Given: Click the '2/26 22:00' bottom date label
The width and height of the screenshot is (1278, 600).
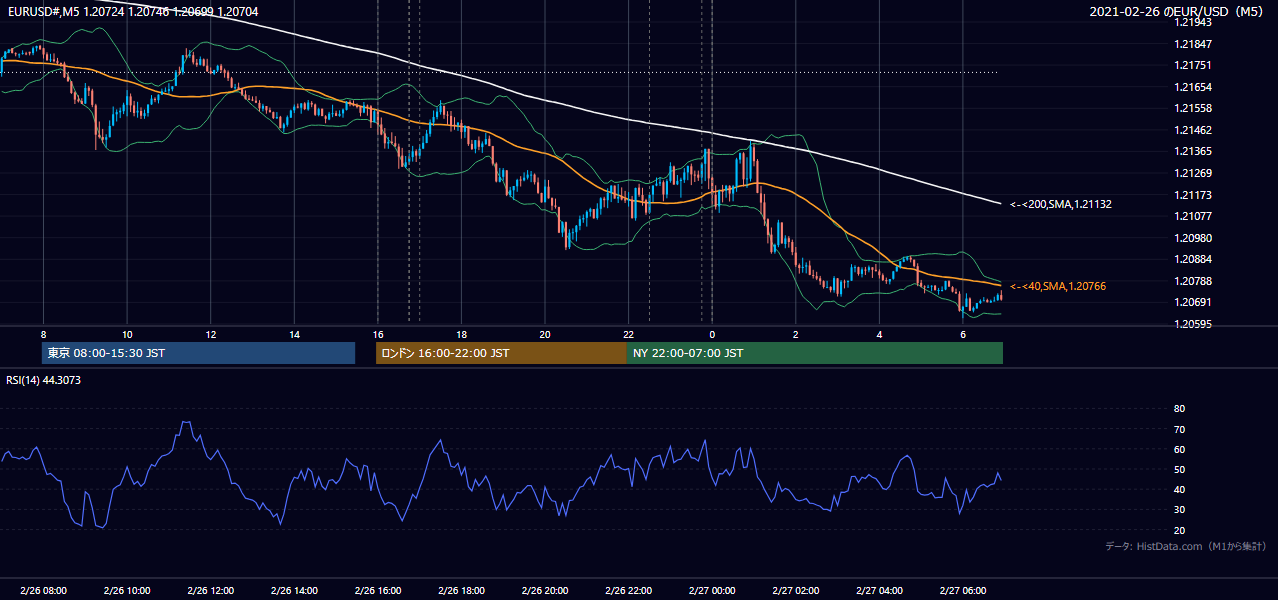Looking at the screenshot, I should pos(628,591).
